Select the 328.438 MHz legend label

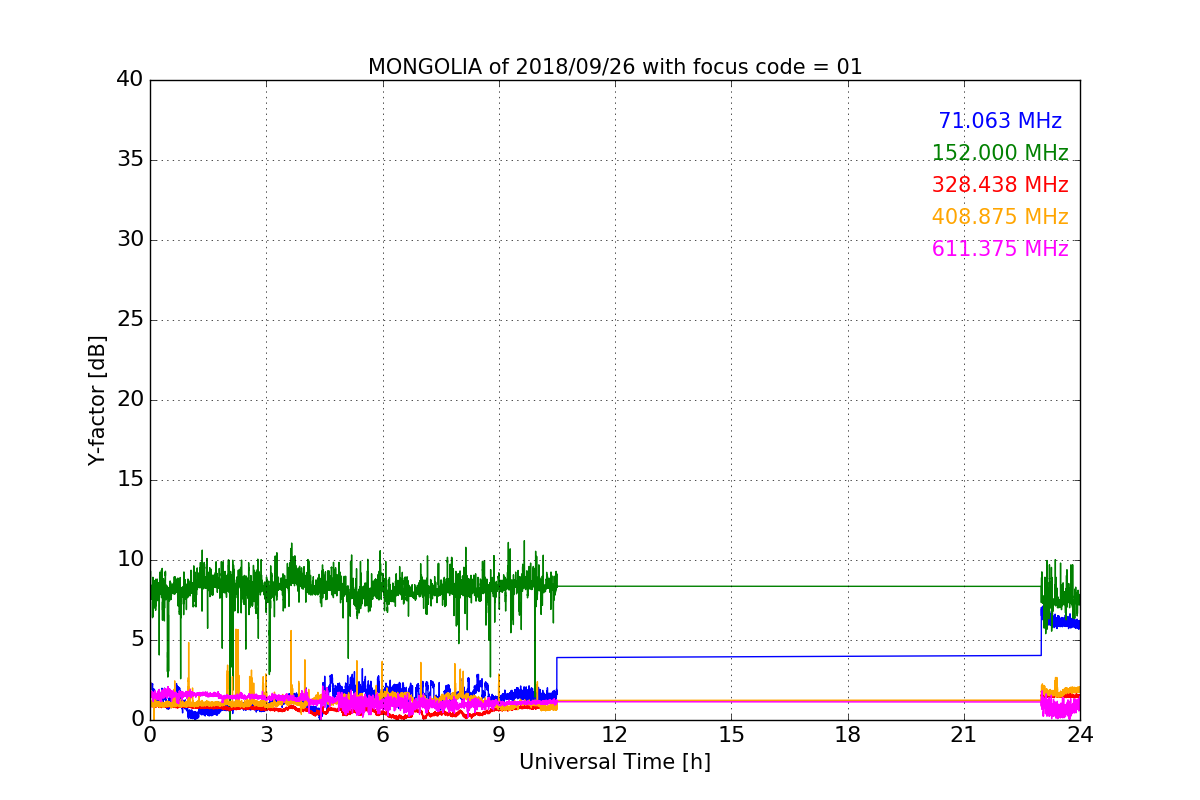point(1000,185)
